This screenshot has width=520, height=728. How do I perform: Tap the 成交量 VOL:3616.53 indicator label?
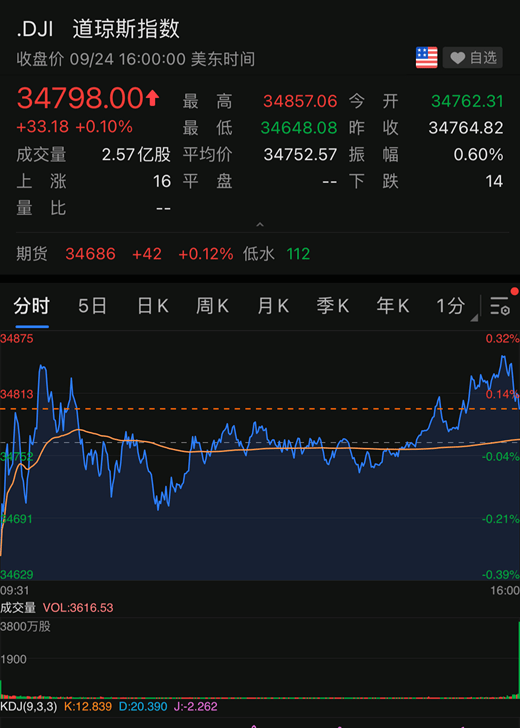point(57,608)
